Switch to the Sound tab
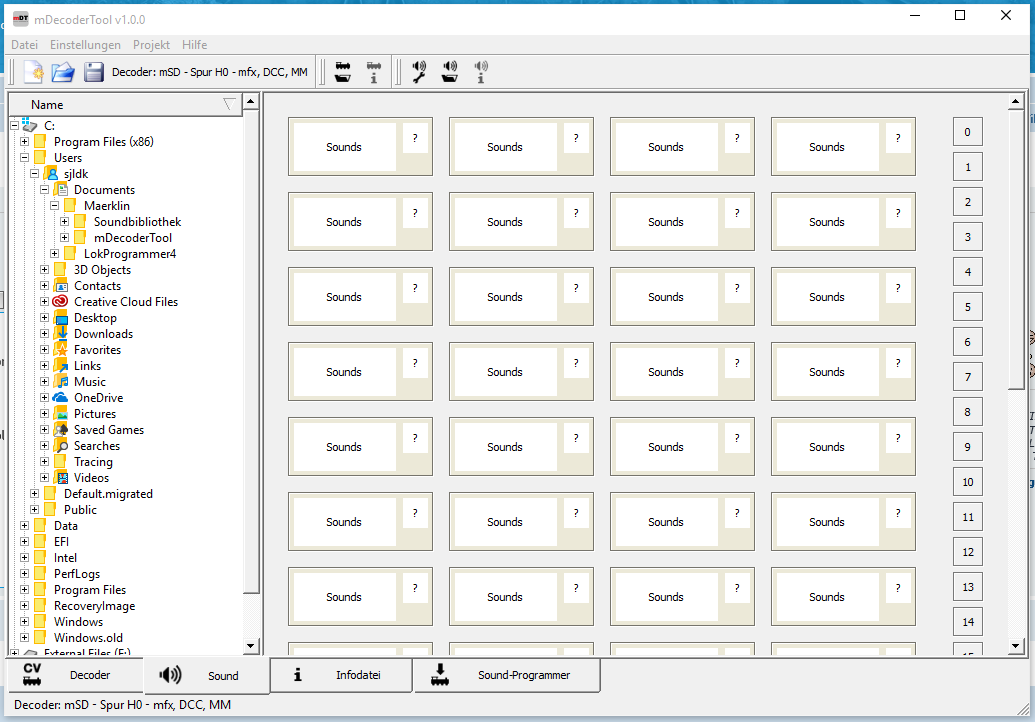 (206, 676)
